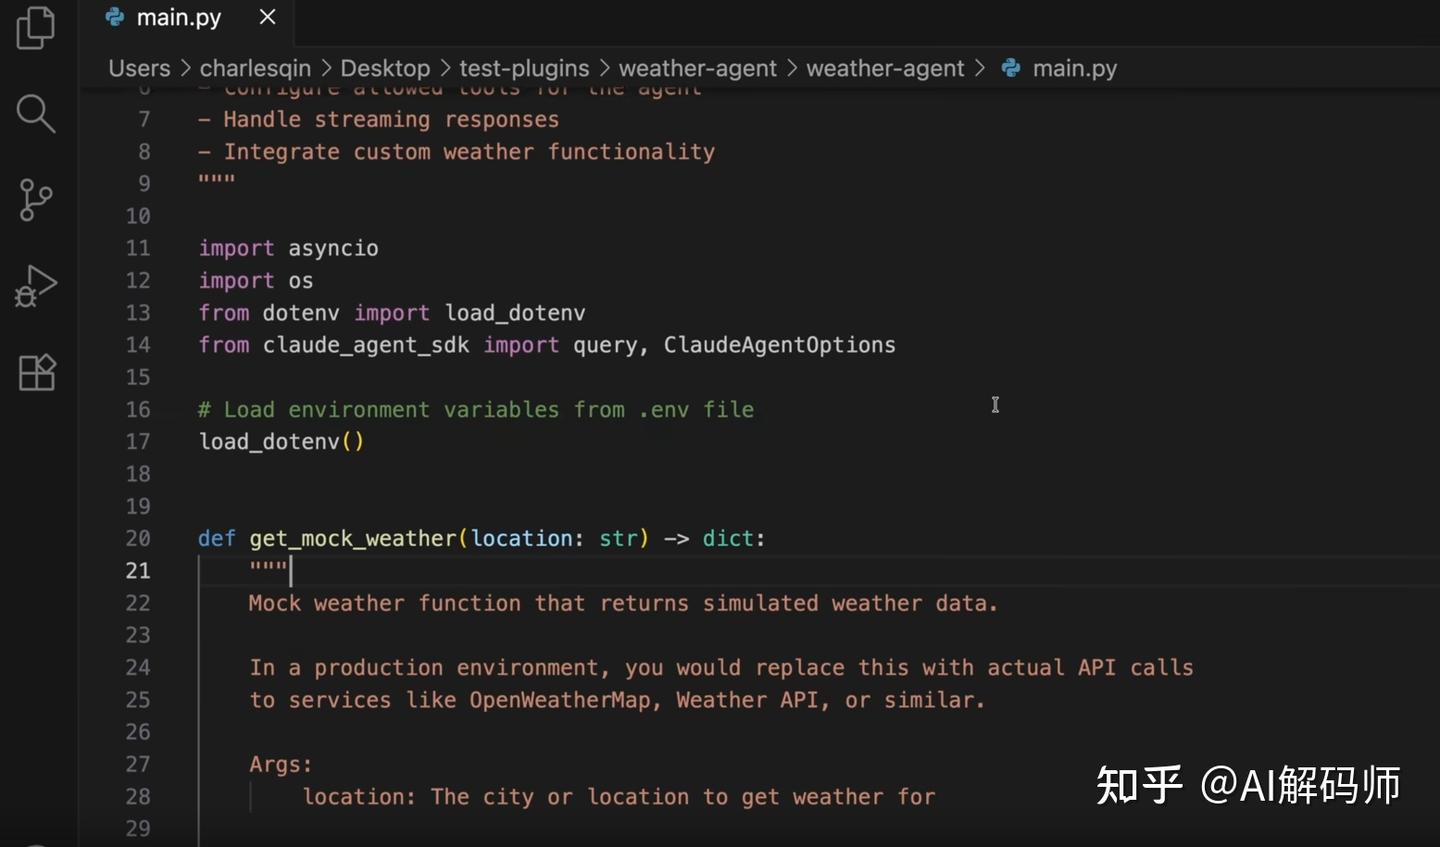Screen dimensions: 1440x847
Task: Open the Source Control view
Action: pos(36,200)
